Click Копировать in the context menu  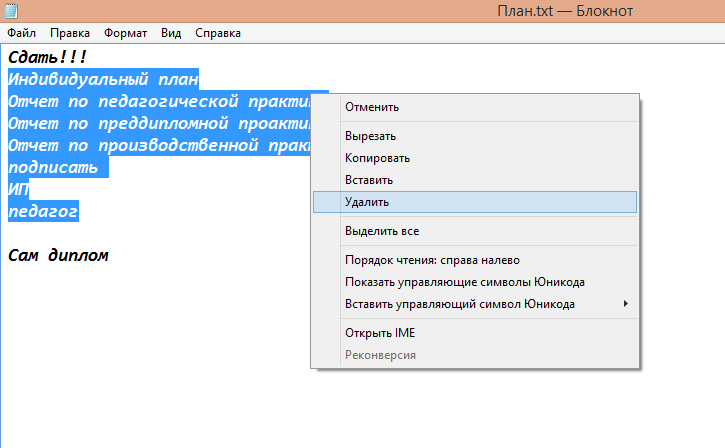point(377,158)
